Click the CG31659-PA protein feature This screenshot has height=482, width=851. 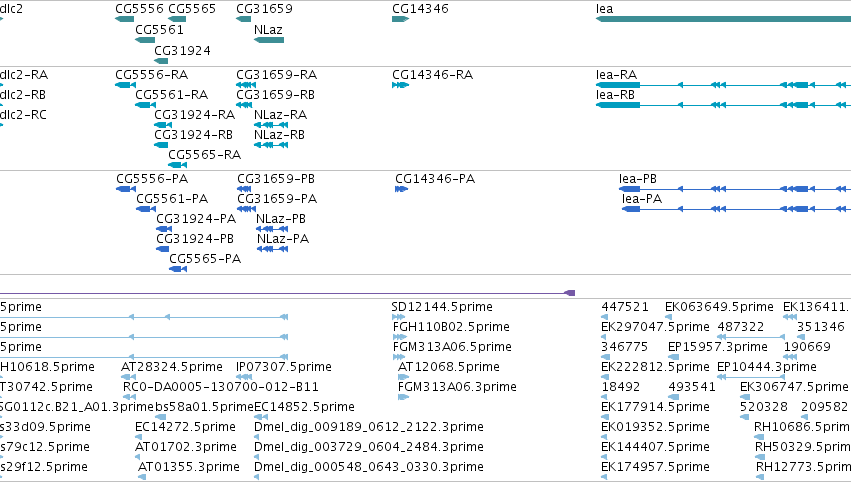(x=246, y=209)
